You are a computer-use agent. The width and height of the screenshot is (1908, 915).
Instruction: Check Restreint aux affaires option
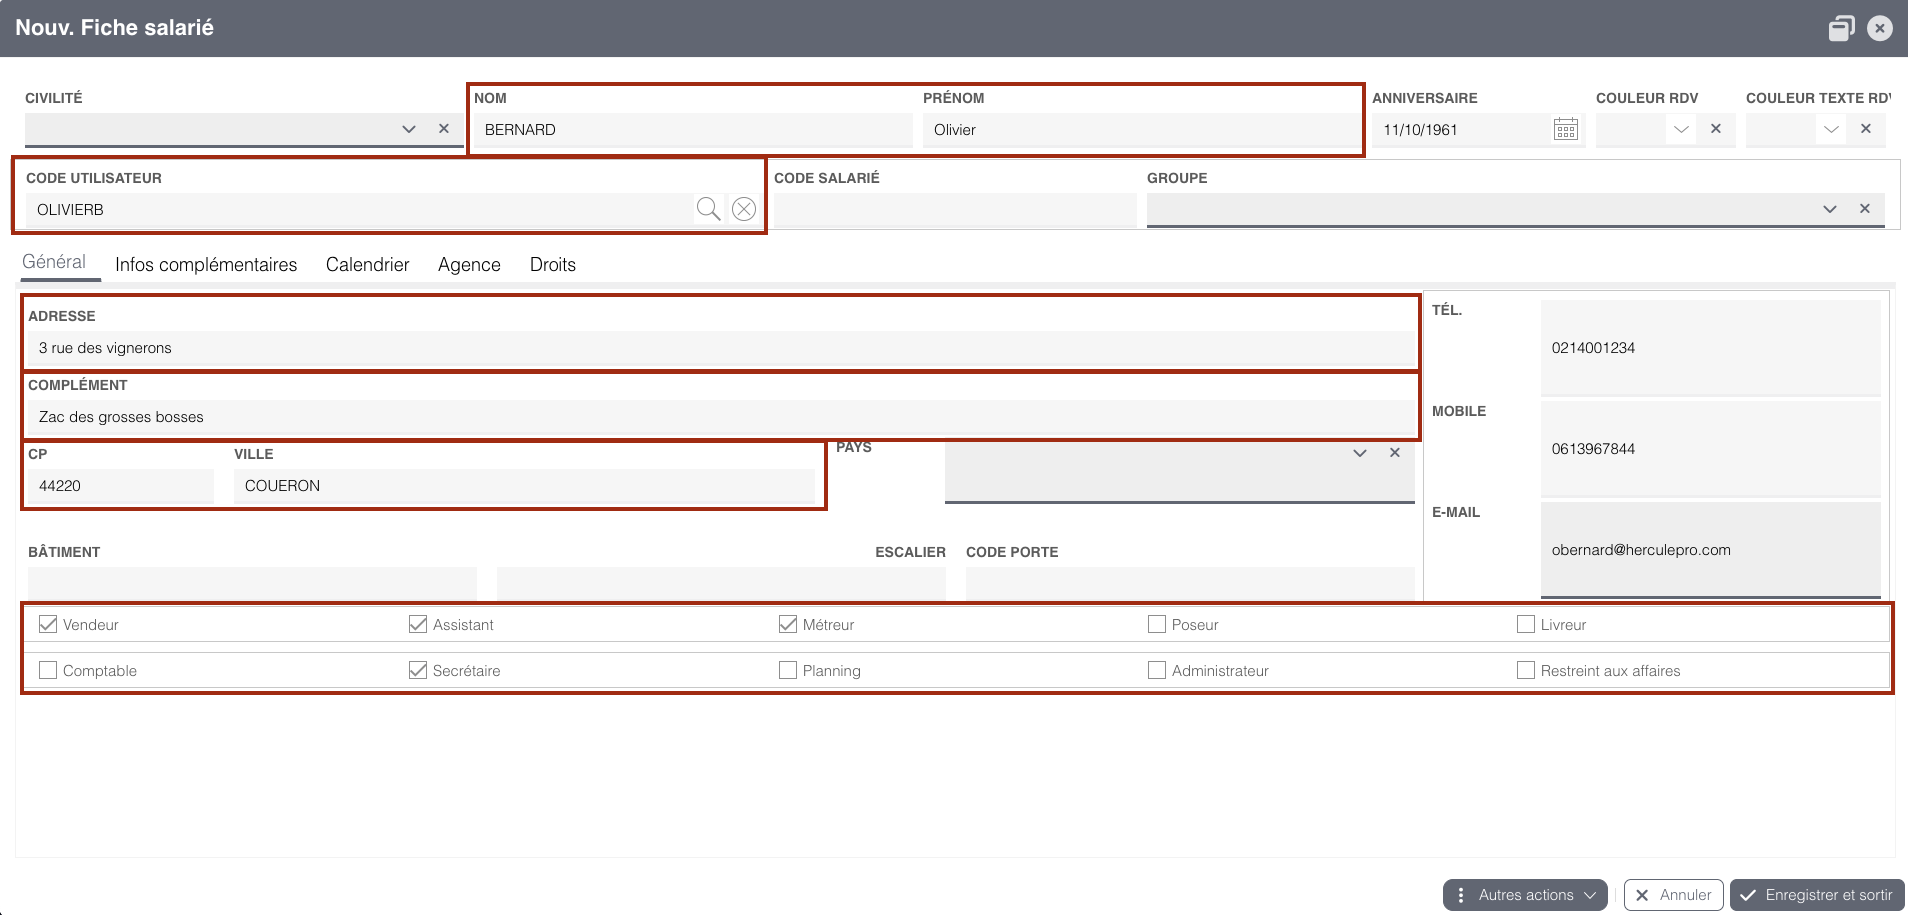pos(1526,670)
